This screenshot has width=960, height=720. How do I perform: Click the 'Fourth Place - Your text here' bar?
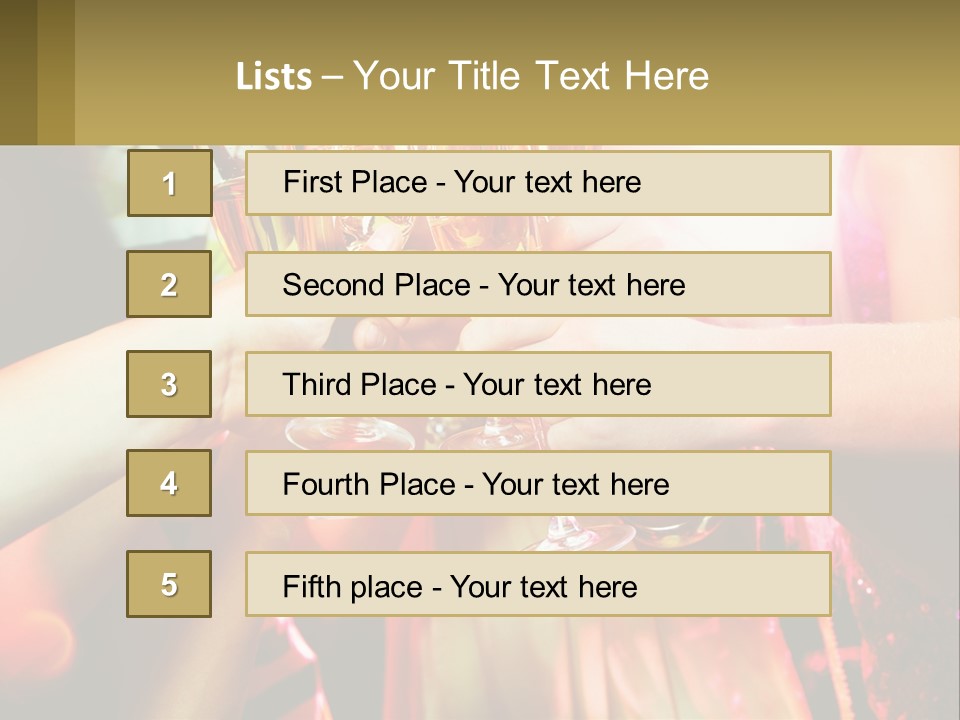point(538,483)
